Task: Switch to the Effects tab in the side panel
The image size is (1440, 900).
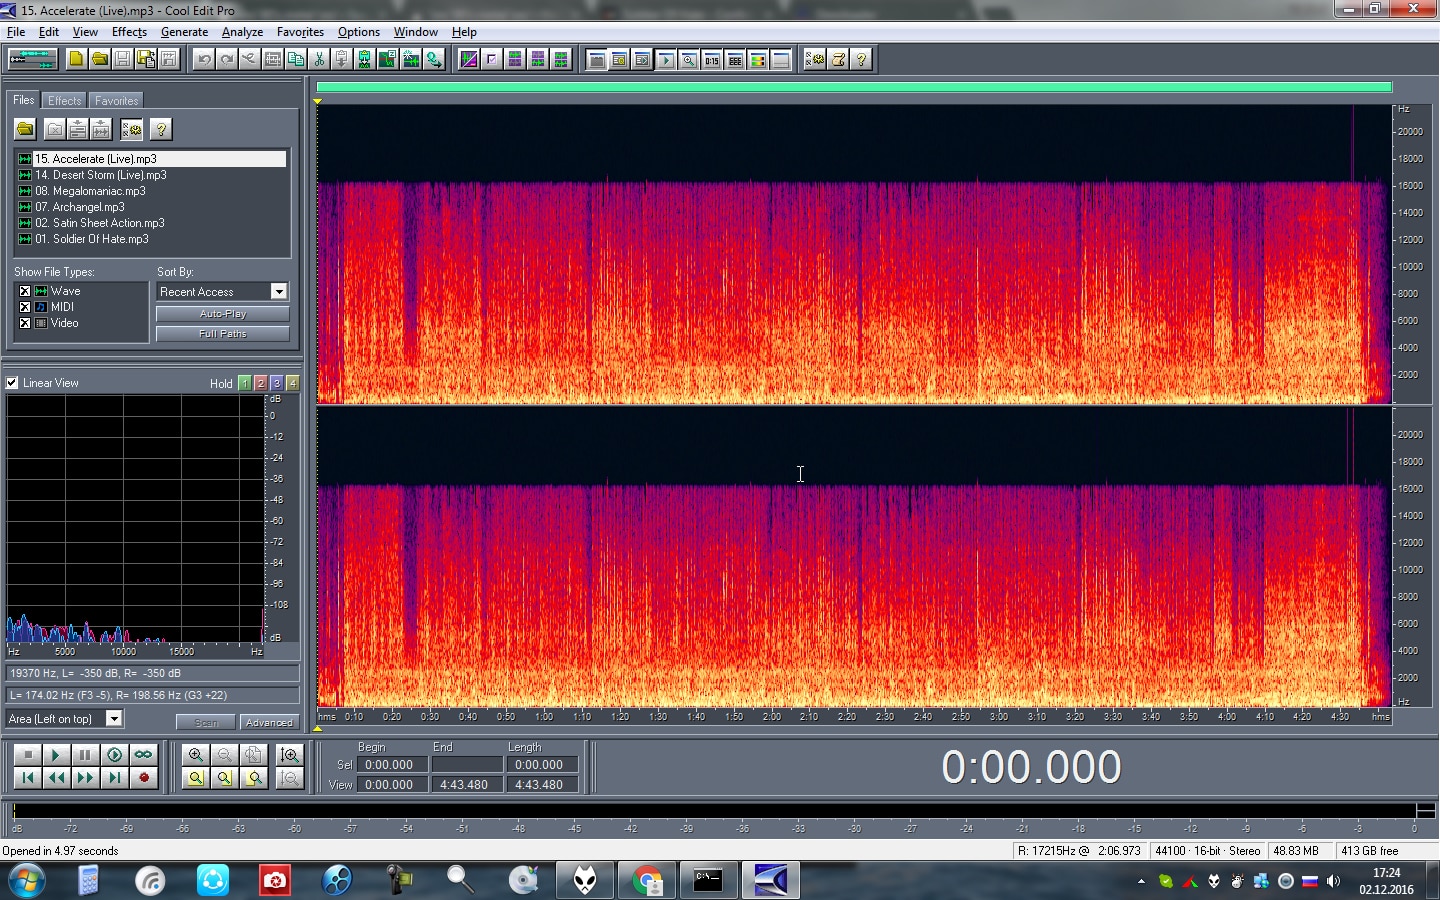Action: 65,101
